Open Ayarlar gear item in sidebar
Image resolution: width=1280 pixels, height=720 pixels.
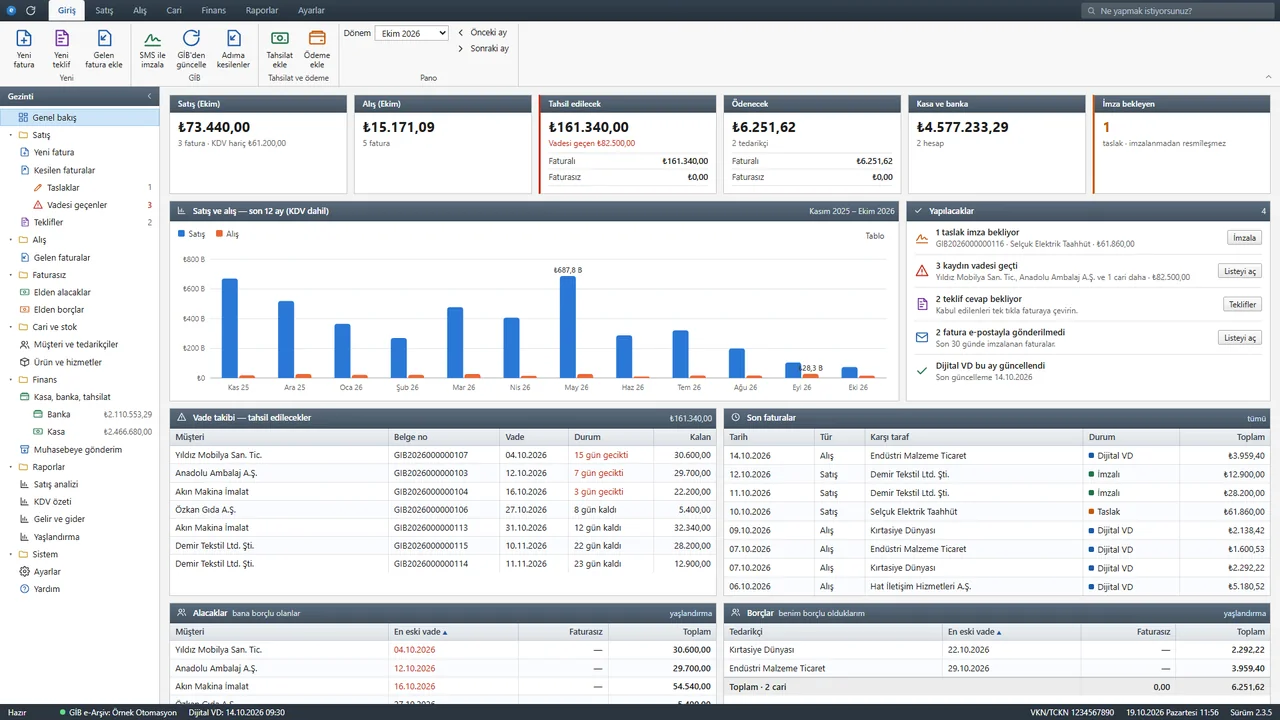pos(80,572)
